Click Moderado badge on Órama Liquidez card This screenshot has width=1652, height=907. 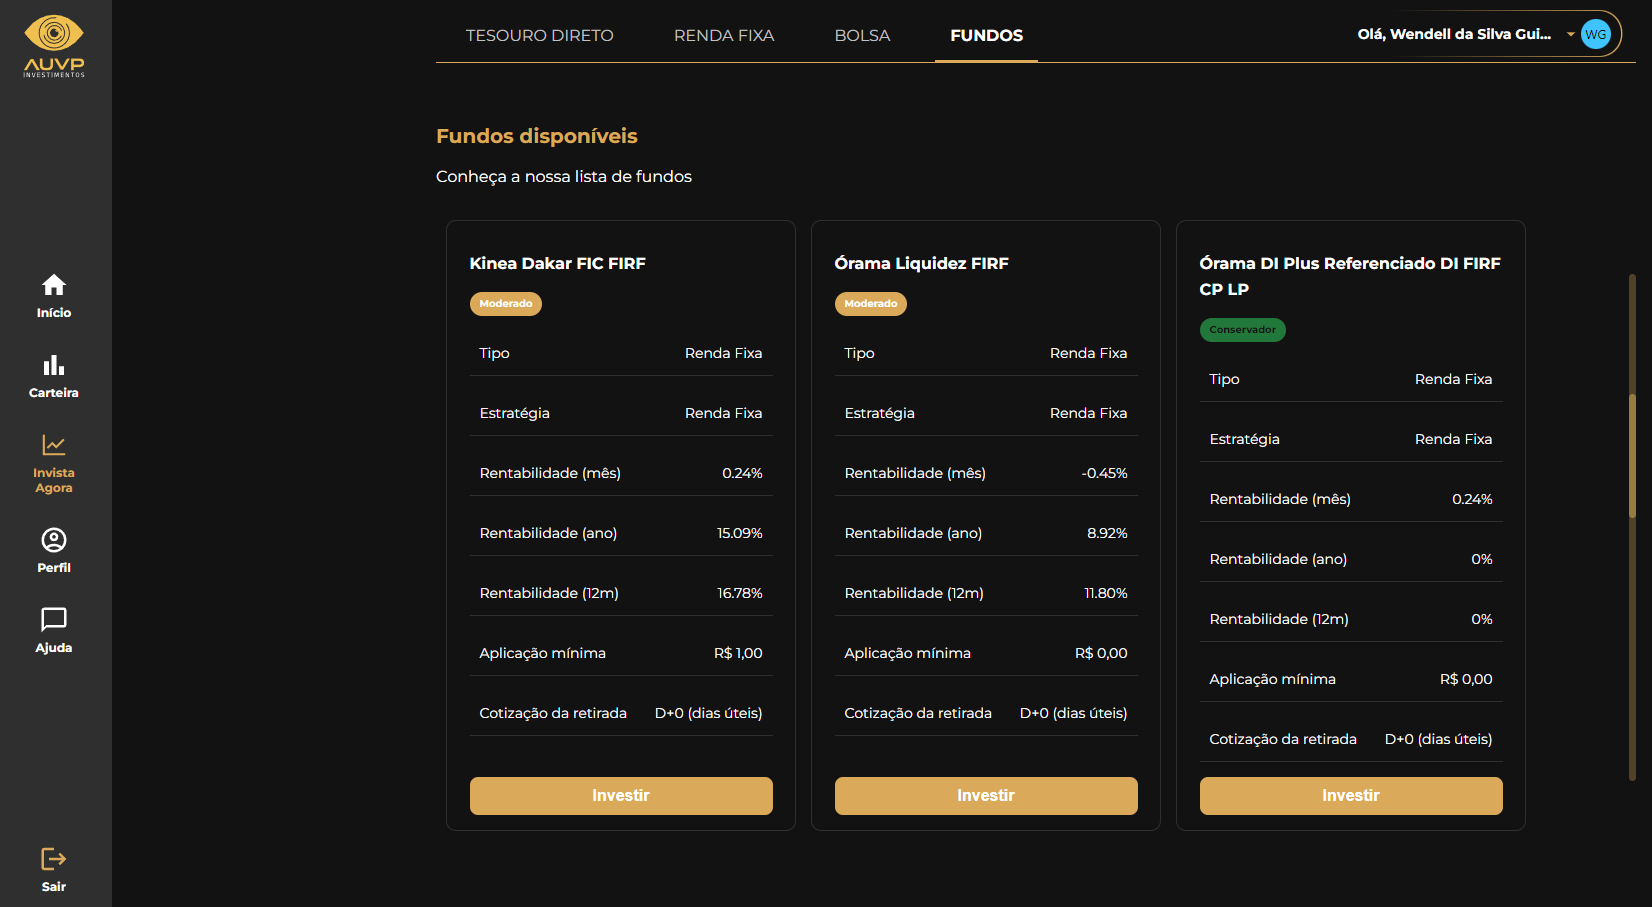coord(871,304)
